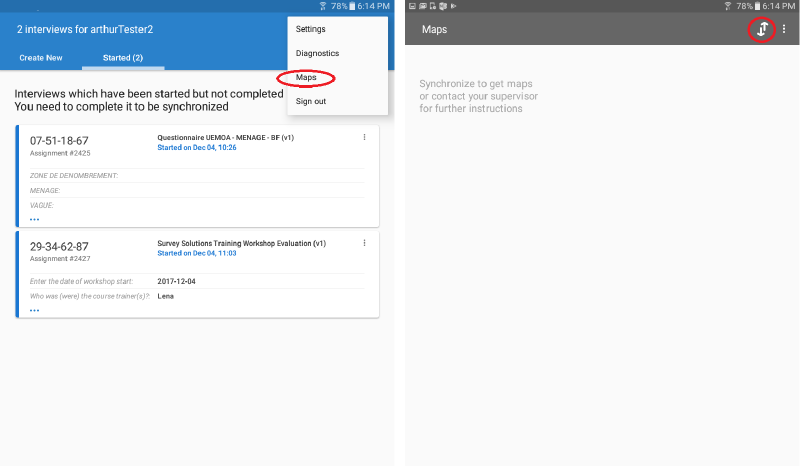Image resolution: width=800 pixels, height=466 pixels.
Task: Click Sign out menu entry
Action: pos(311,101)
